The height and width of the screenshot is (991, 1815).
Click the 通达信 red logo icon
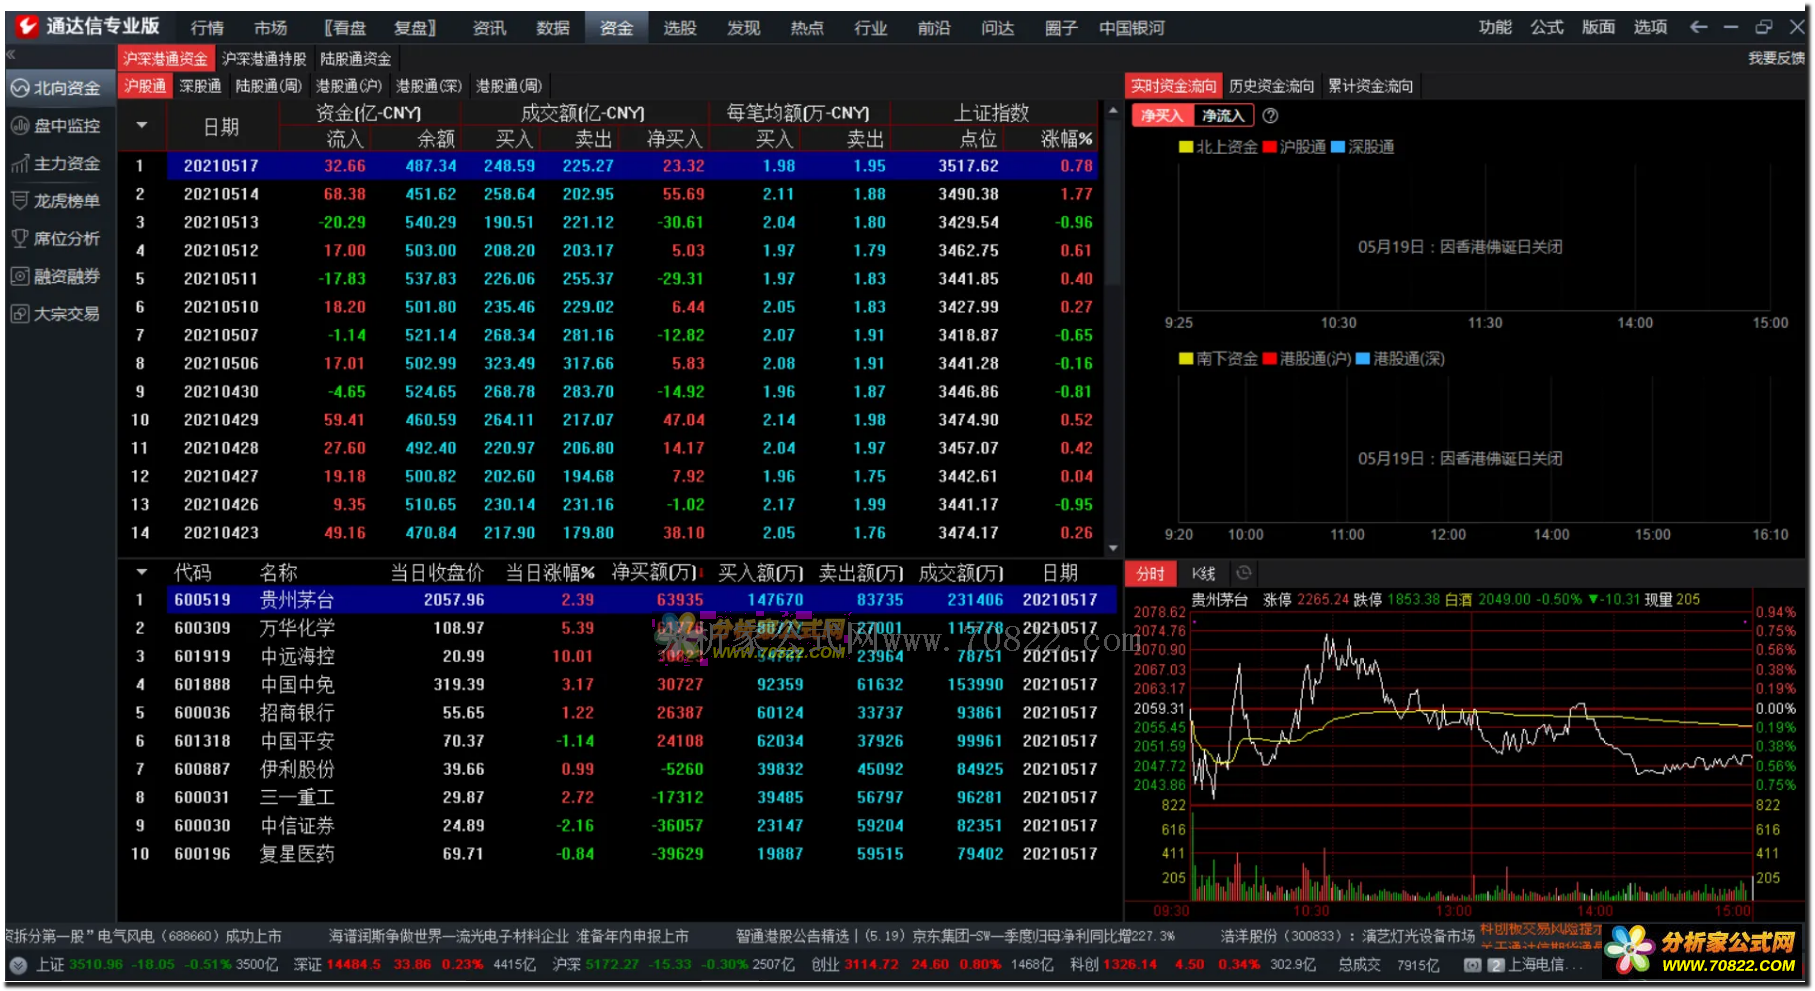(27, 26)
